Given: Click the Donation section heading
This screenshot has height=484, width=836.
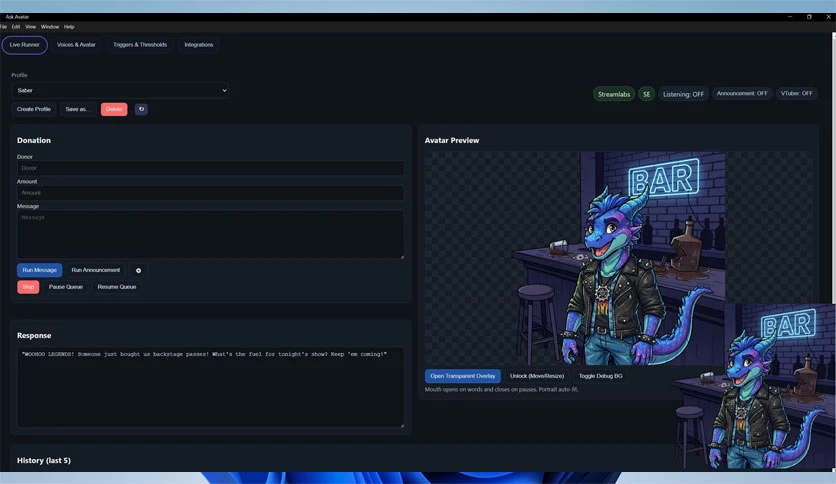Looking at the screenshot, I should (34, 140).
